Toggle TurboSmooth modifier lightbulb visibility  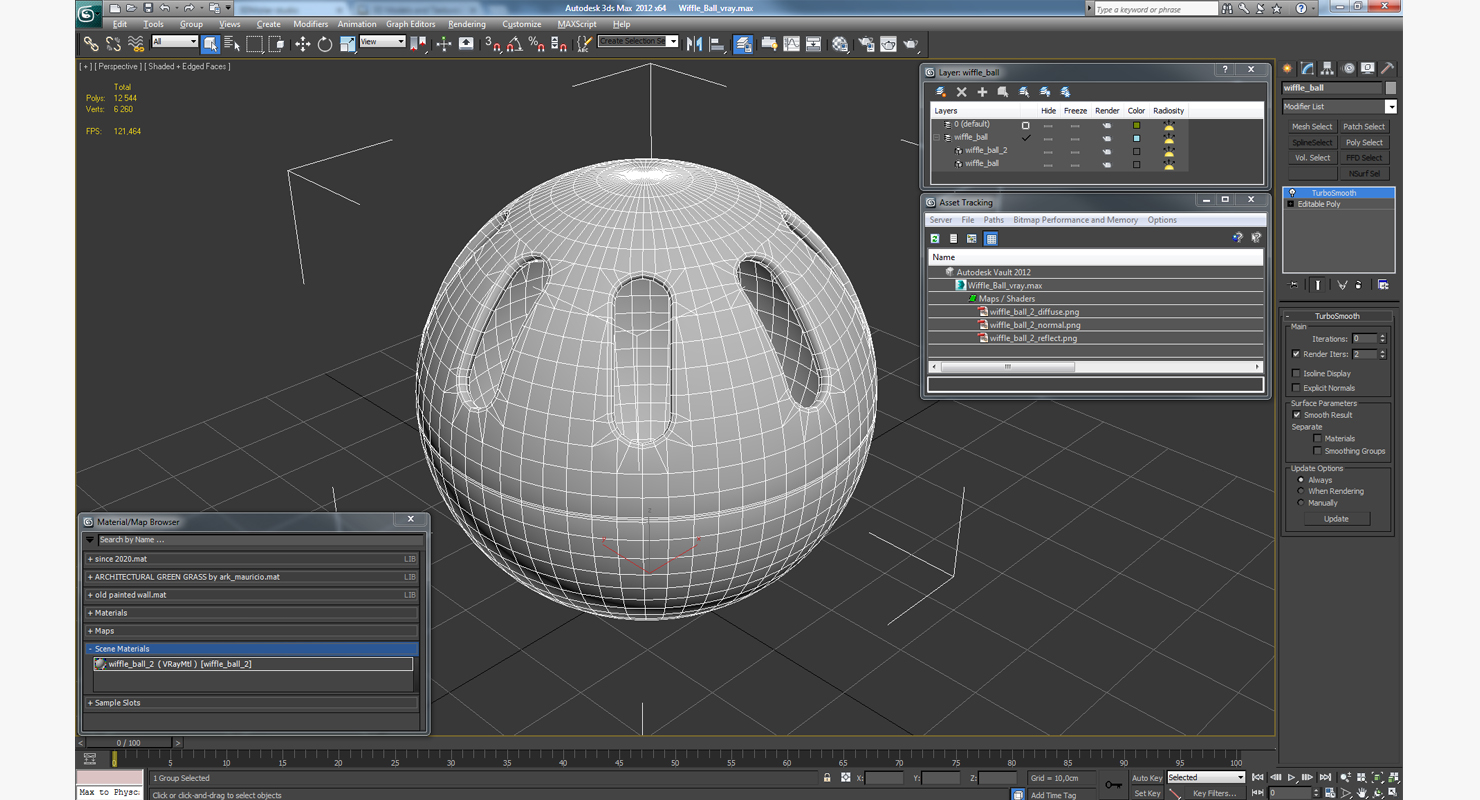coord(1292,193)
